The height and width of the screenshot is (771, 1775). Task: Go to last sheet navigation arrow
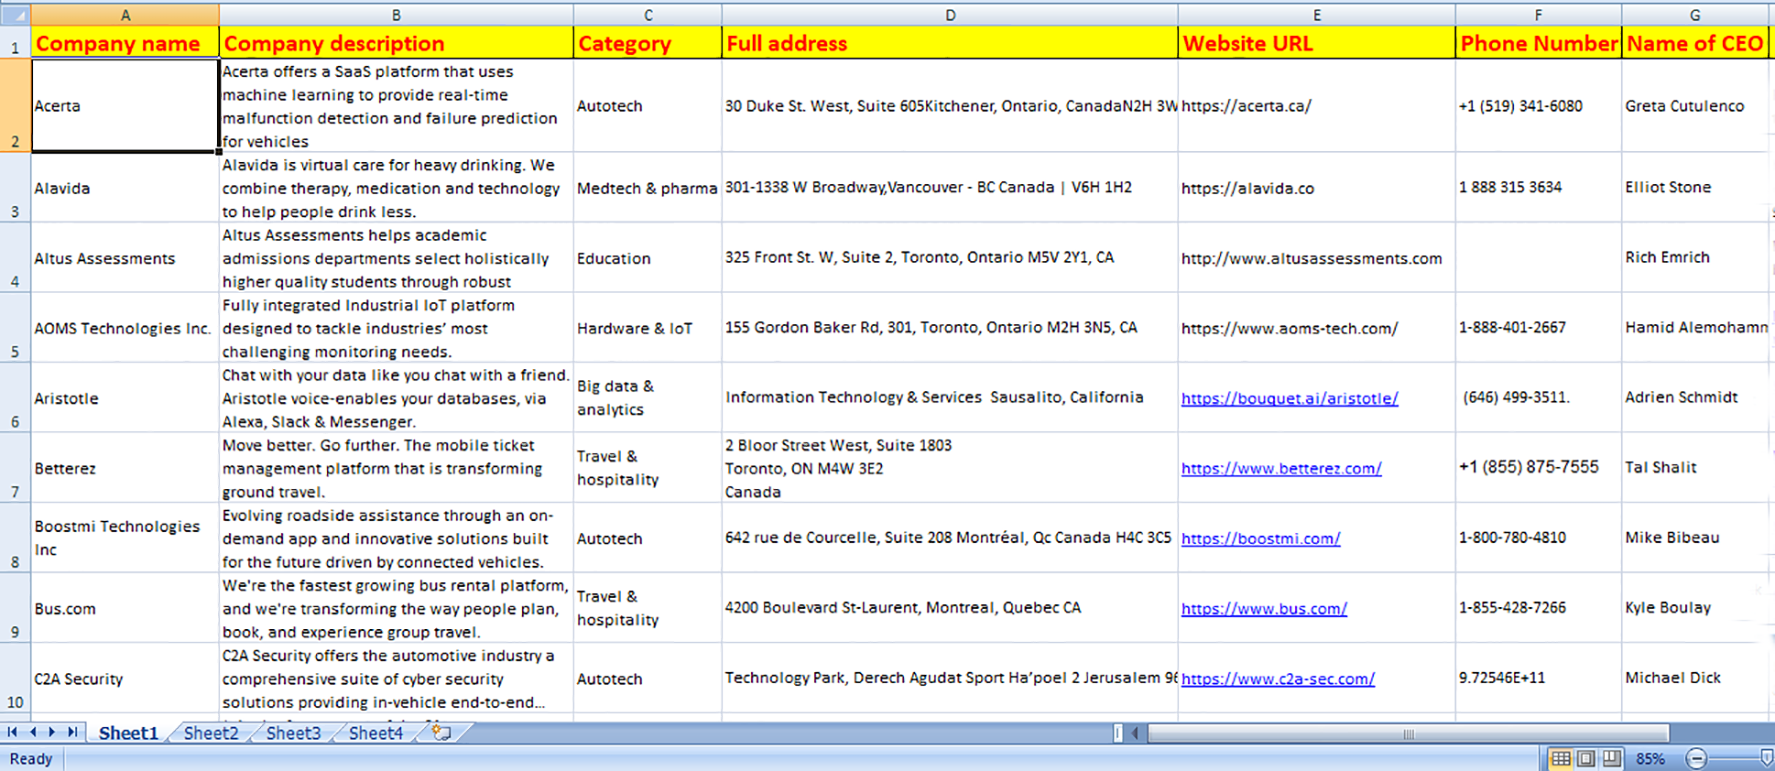pos(72,732)
